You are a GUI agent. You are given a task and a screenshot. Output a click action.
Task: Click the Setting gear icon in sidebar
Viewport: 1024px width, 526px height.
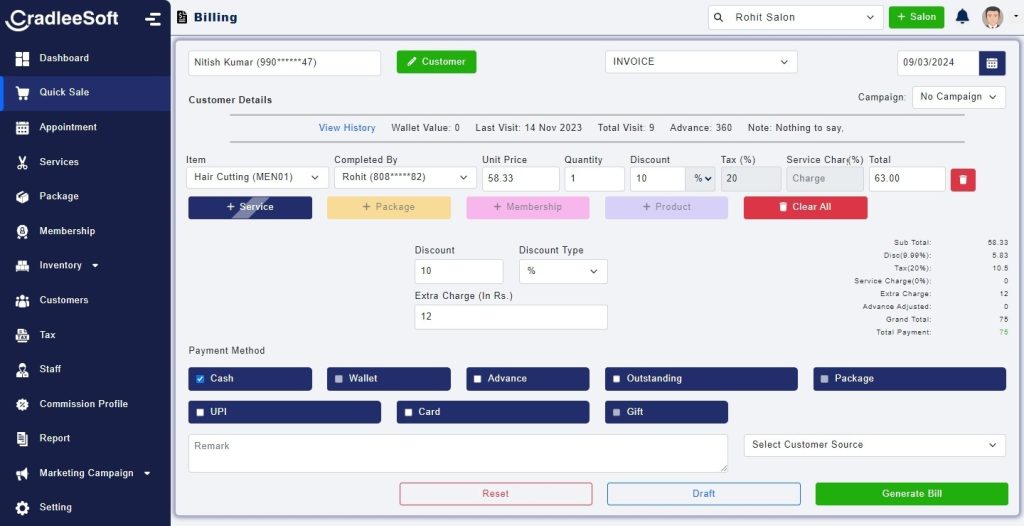22,508
